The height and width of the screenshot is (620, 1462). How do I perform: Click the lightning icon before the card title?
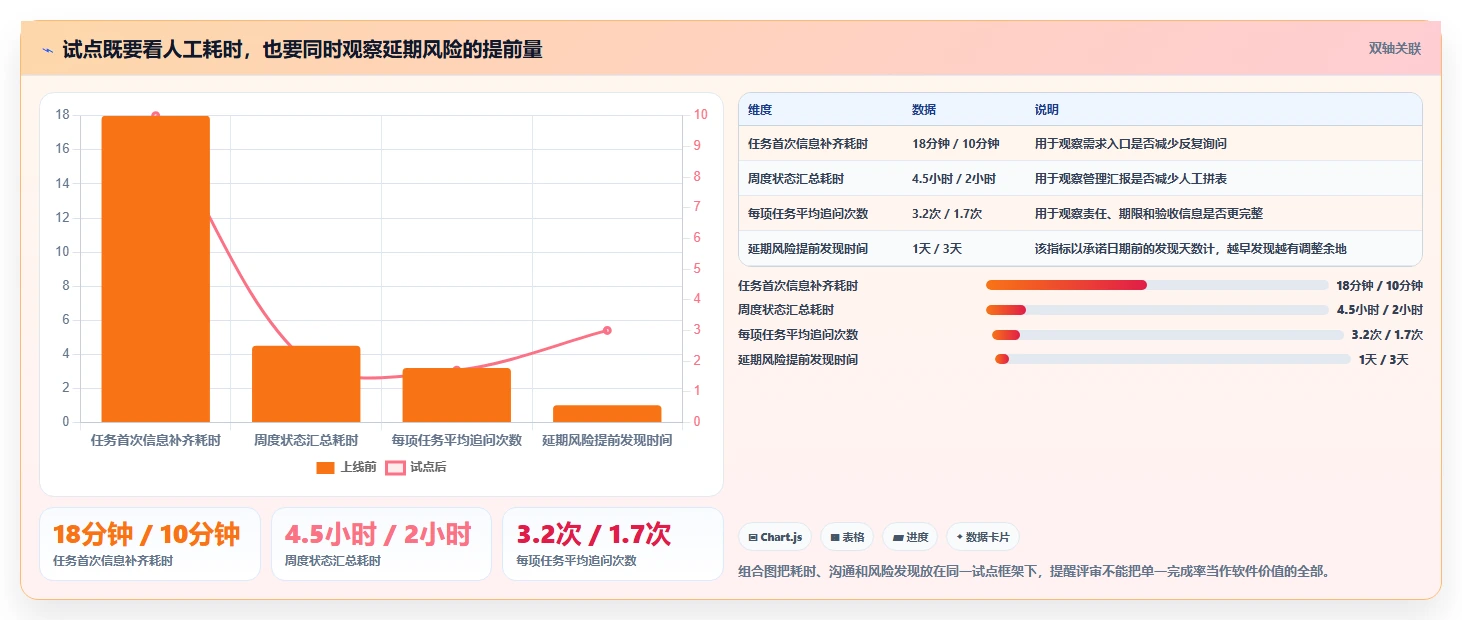[47, 49]
